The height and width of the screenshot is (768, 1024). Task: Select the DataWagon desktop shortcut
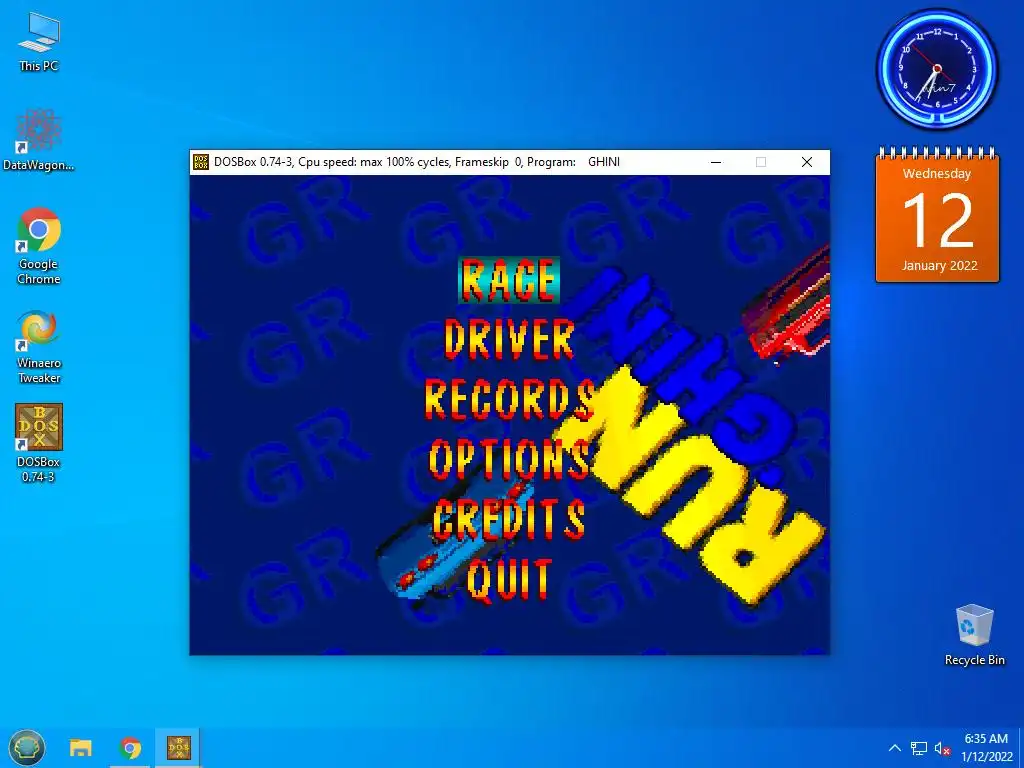39,140
